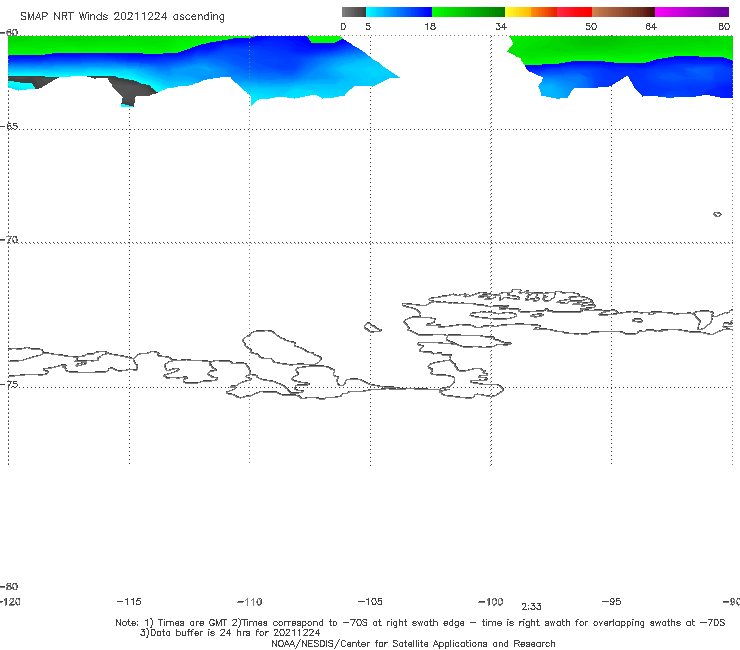This screenshot has width=740, height=650.
Task: Click the longitude label '-110'
Action: pyautogui.click(x=250, y=602)
